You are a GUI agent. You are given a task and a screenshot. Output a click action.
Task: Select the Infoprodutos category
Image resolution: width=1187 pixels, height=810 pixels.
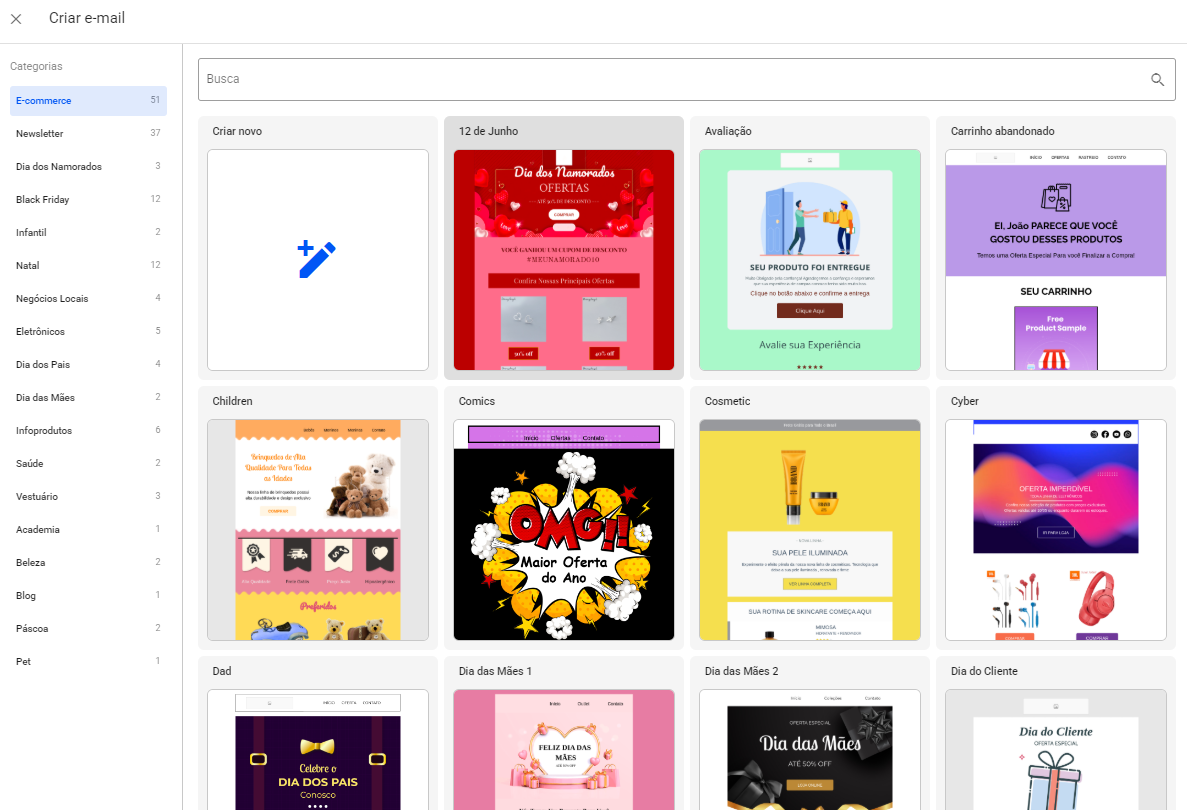88,431
